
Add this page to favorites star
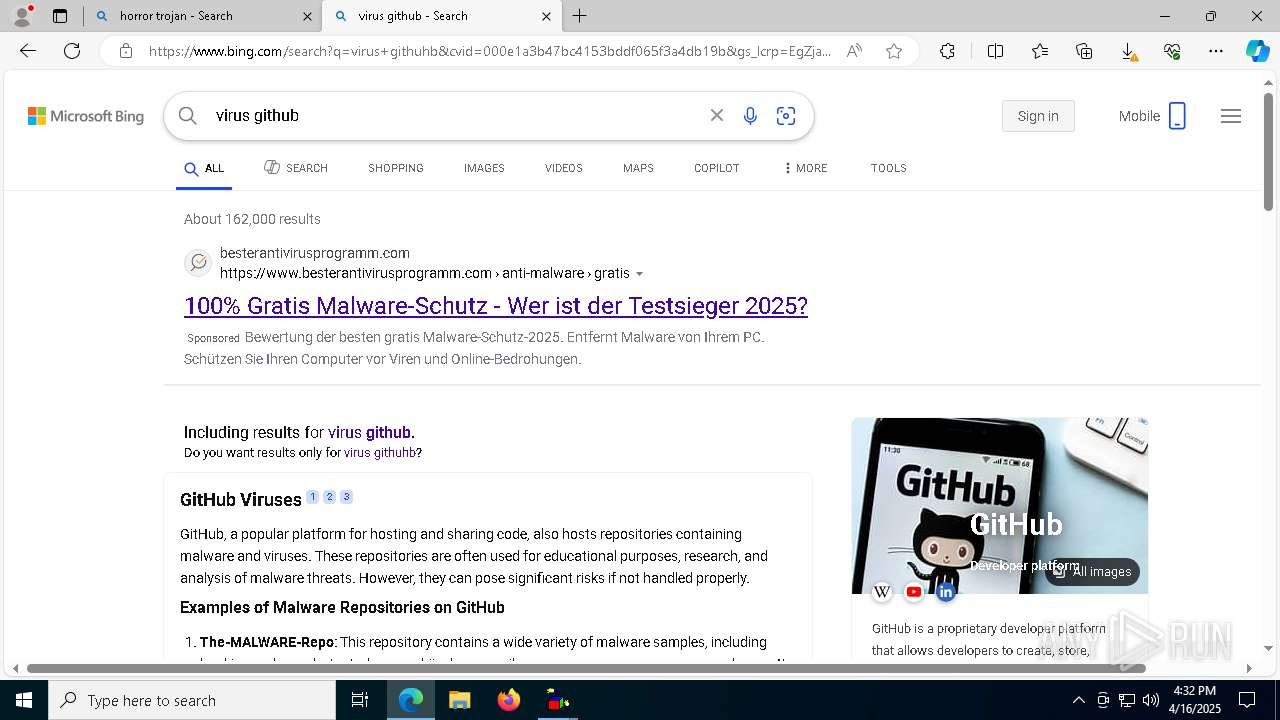pos(894,51)
